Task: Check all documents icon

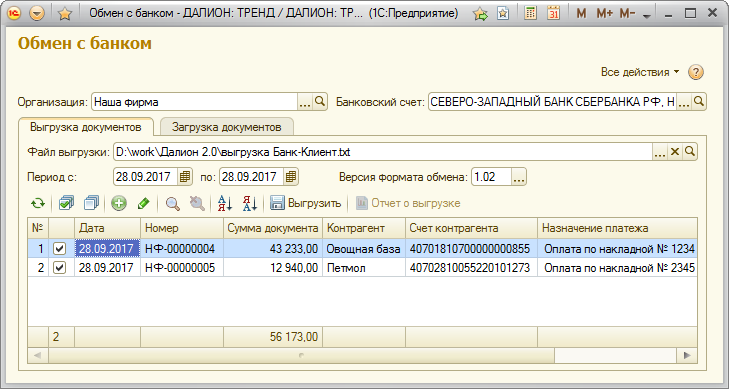Action: [66, 203]
